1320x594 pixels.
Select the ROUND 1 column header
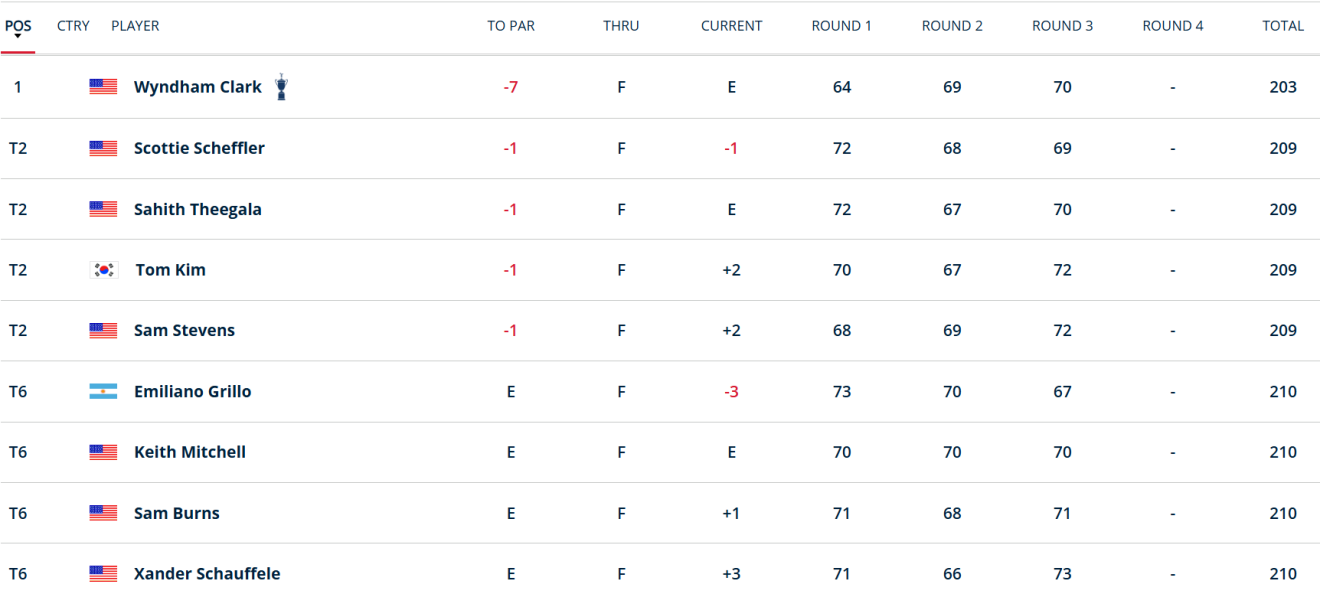[841, 26]
